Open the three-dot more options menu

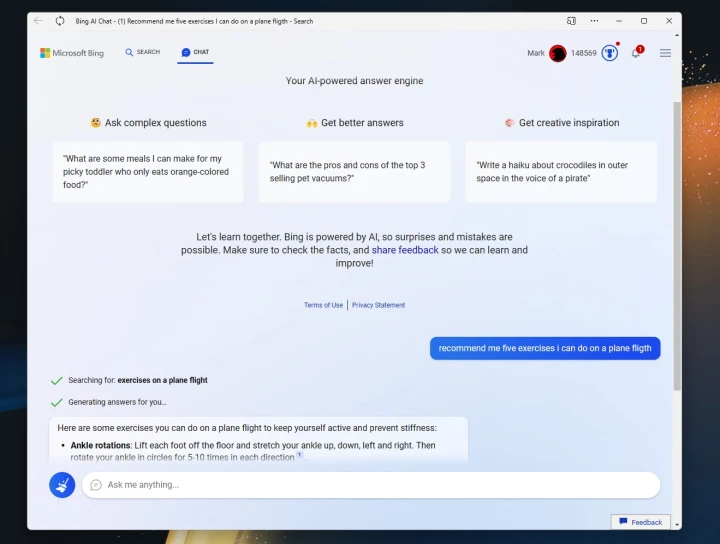(x=594, y=20)
